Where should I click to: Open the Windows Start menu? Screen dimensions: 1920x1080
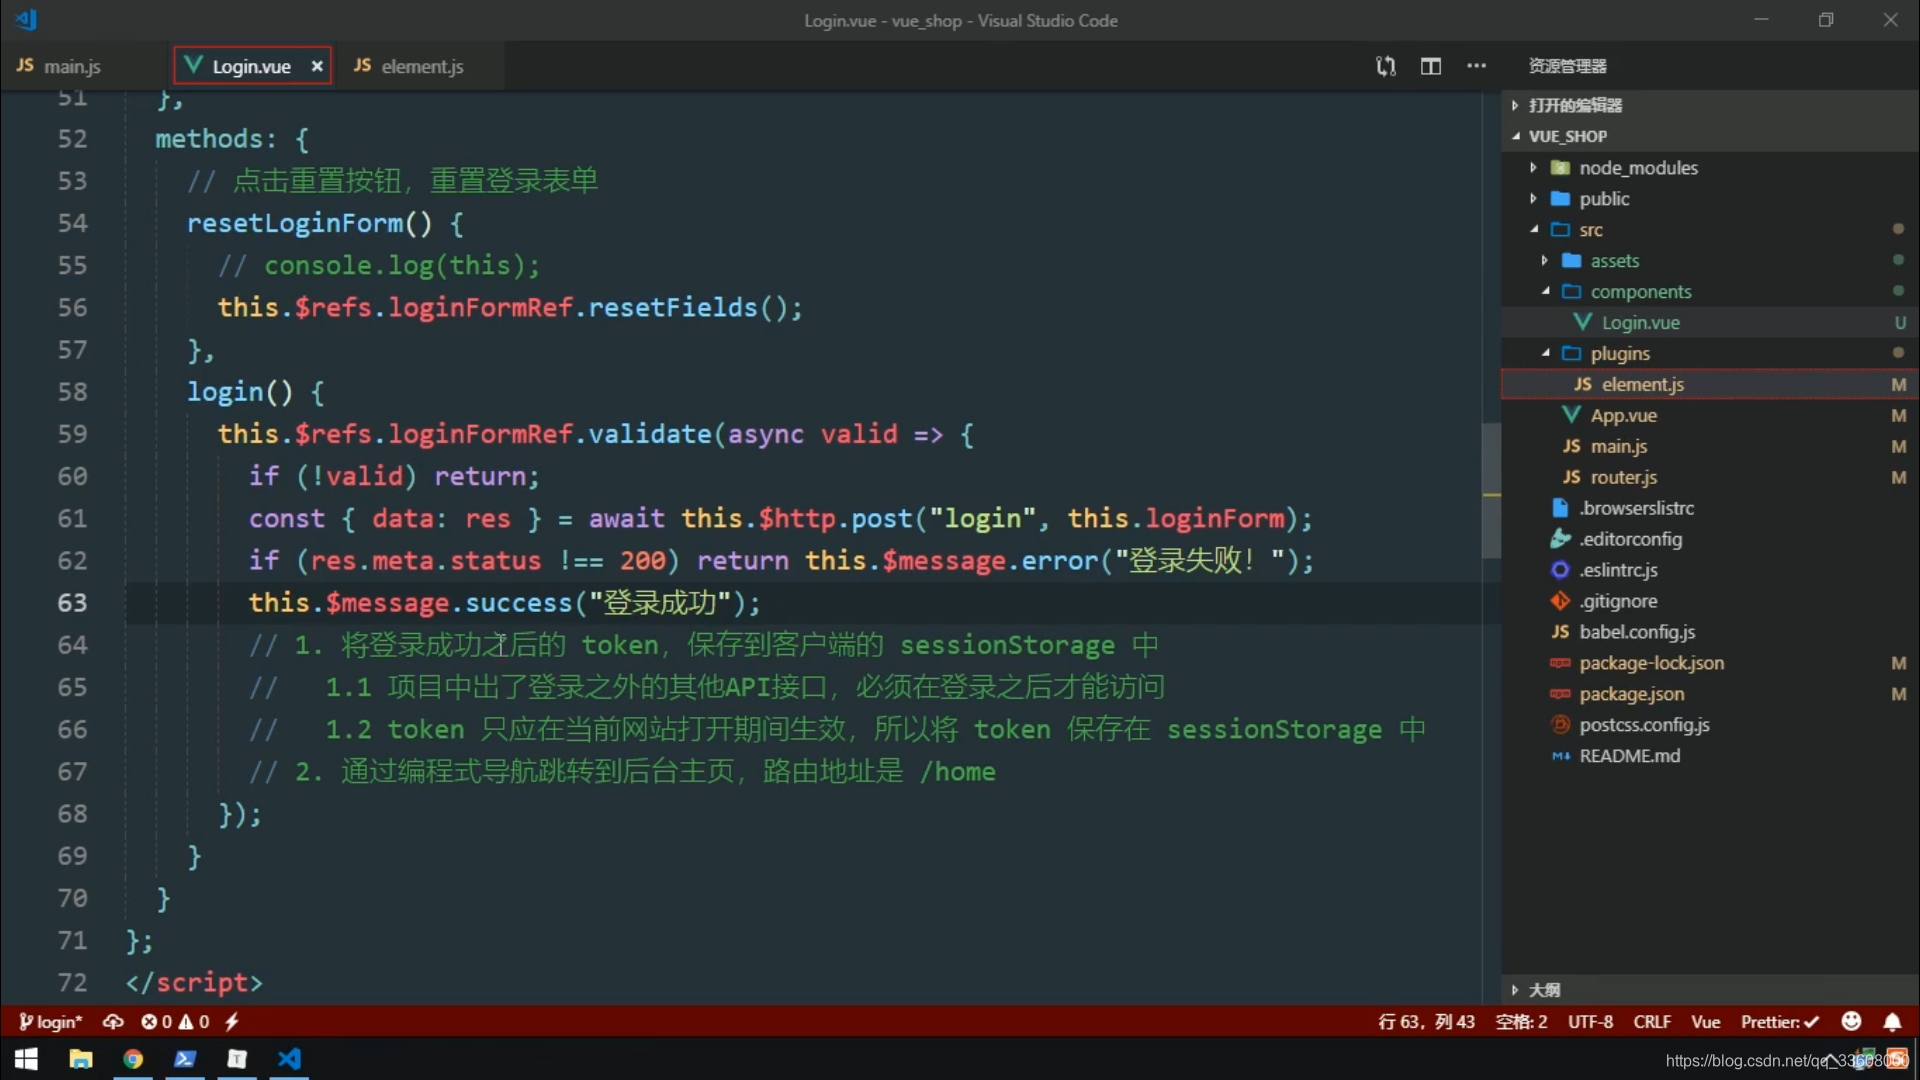(x=27, y=1059)
